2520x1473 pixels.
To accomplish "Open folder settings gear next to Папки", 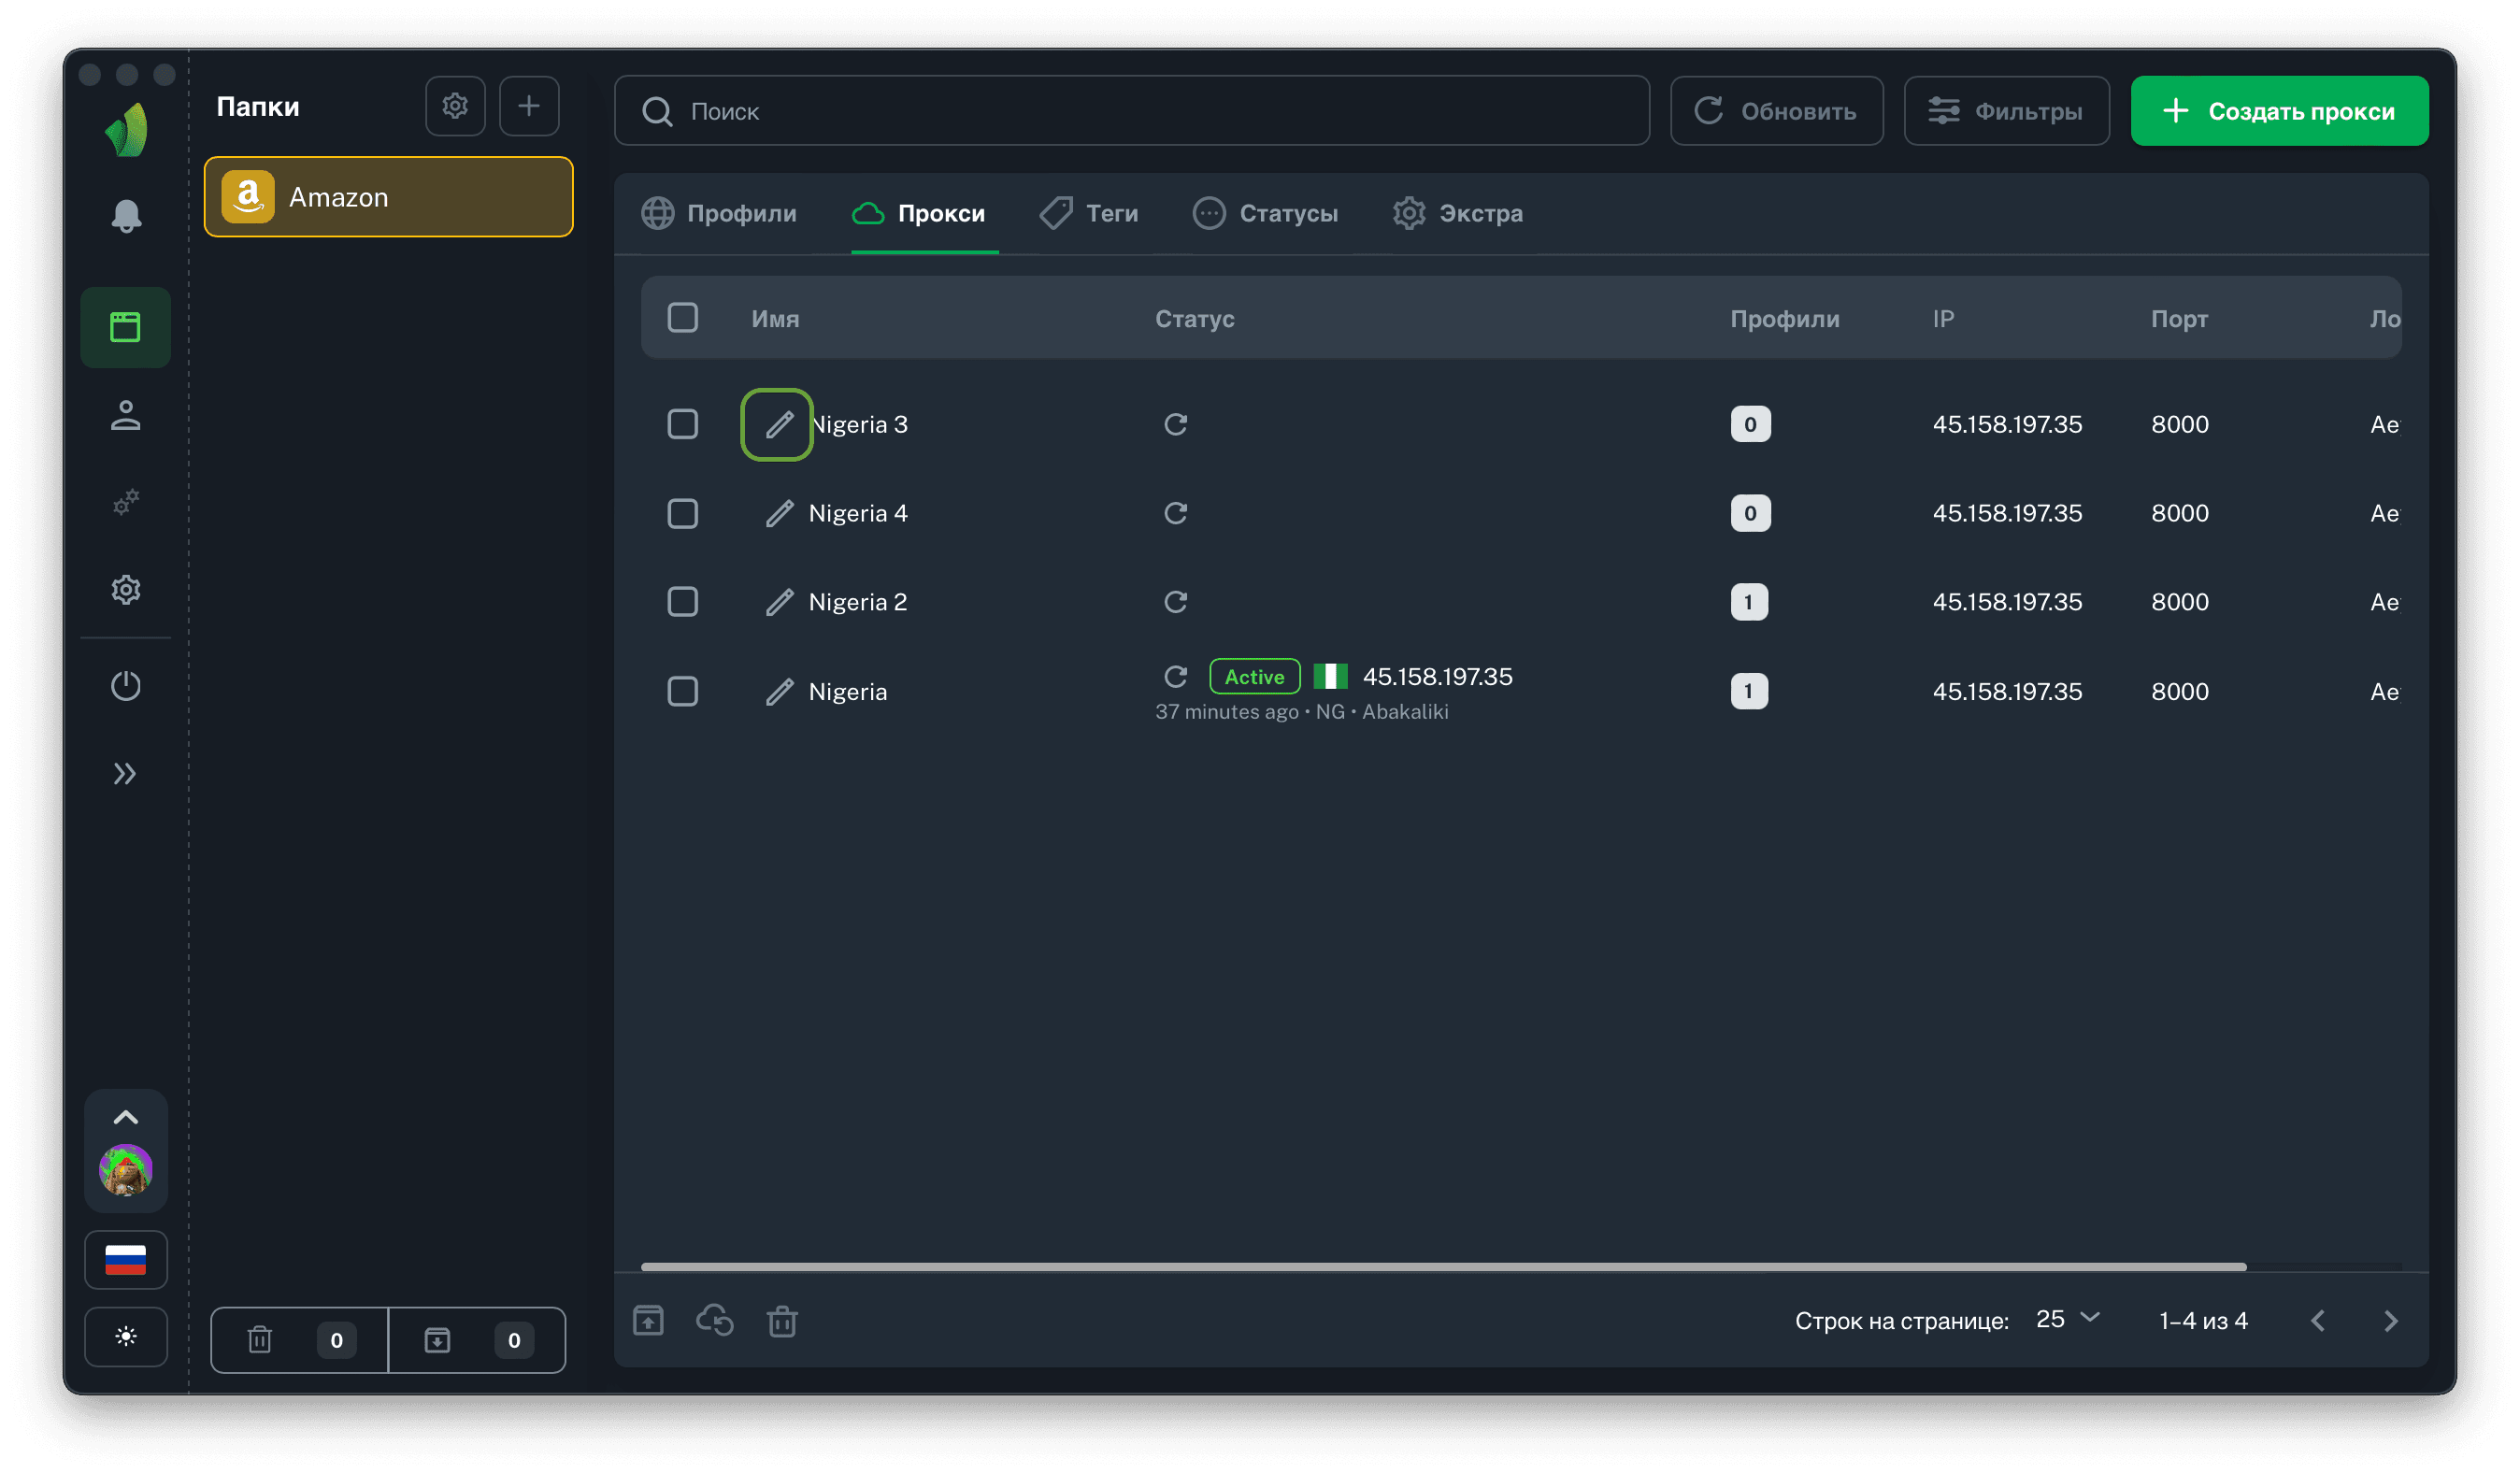I will pos(455,106).
